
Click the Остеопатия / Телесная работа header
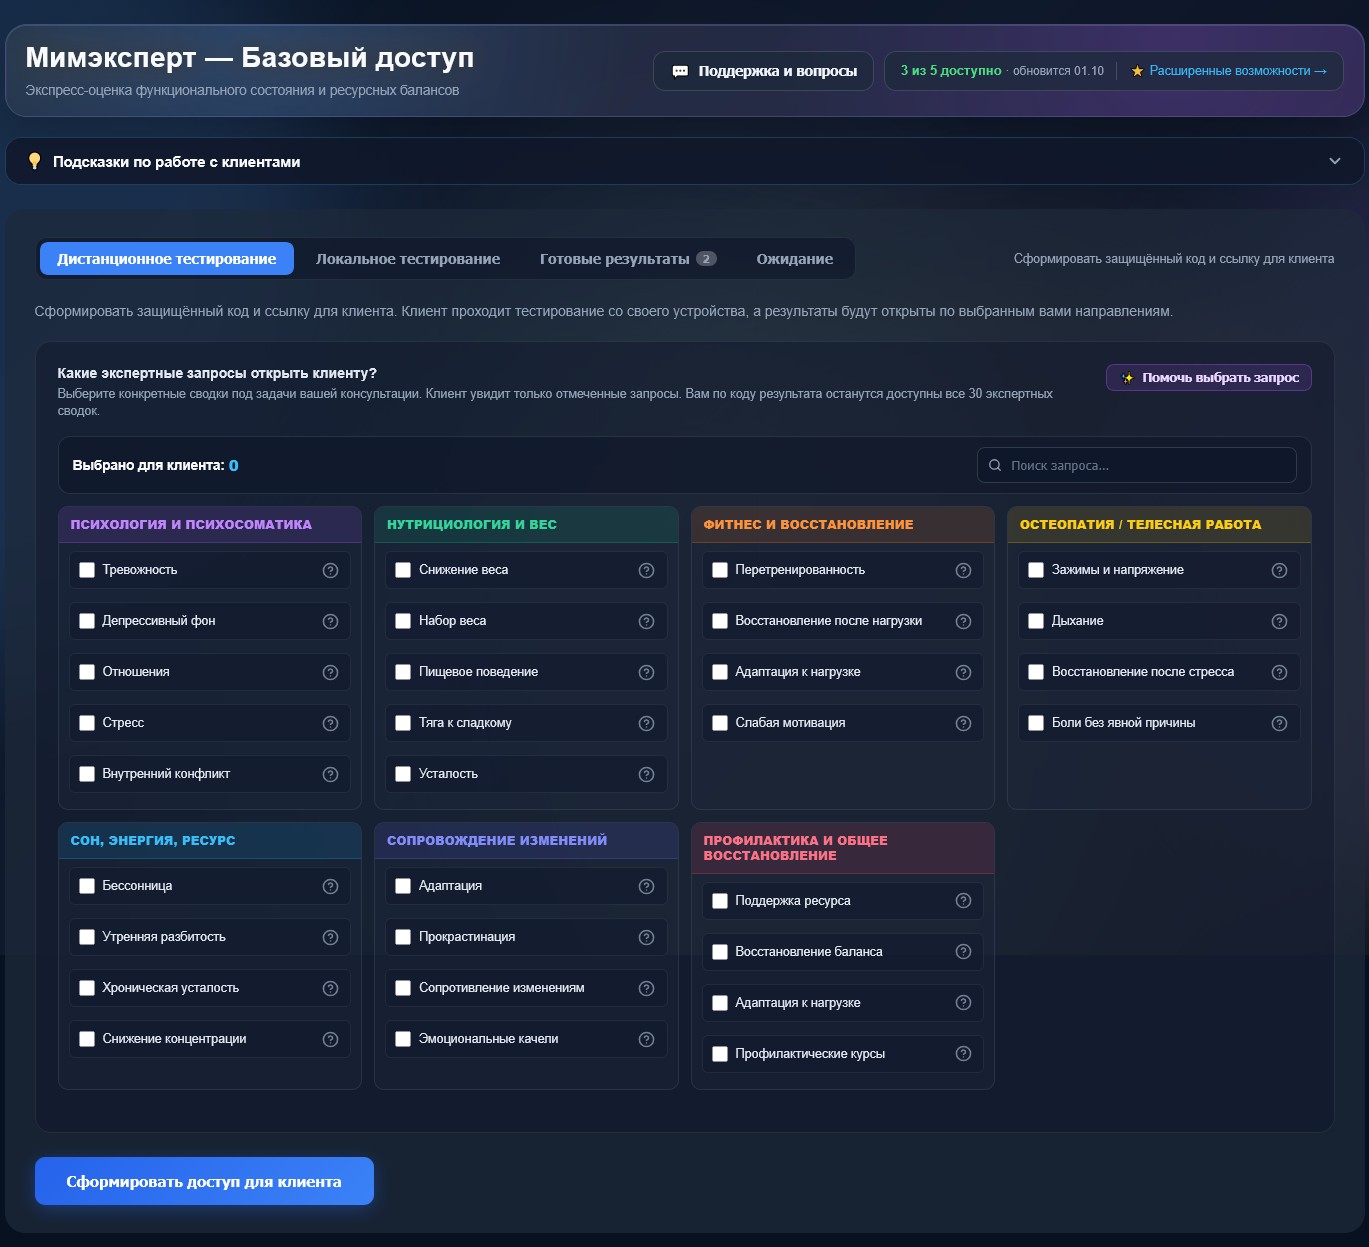tap(1159, 524)
